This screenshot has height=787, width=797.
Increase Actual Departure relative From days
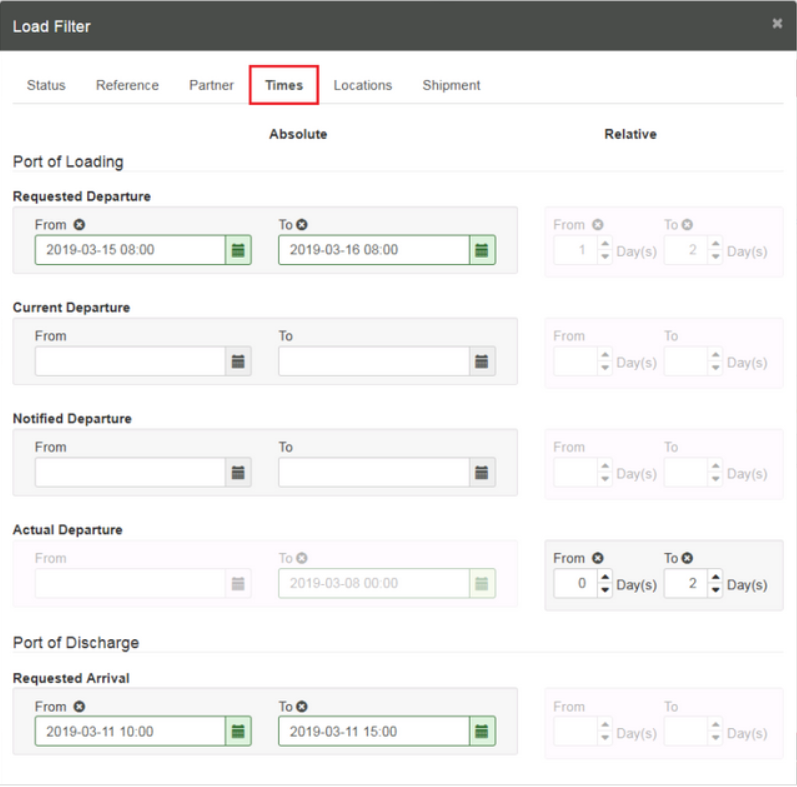point(605,577)
